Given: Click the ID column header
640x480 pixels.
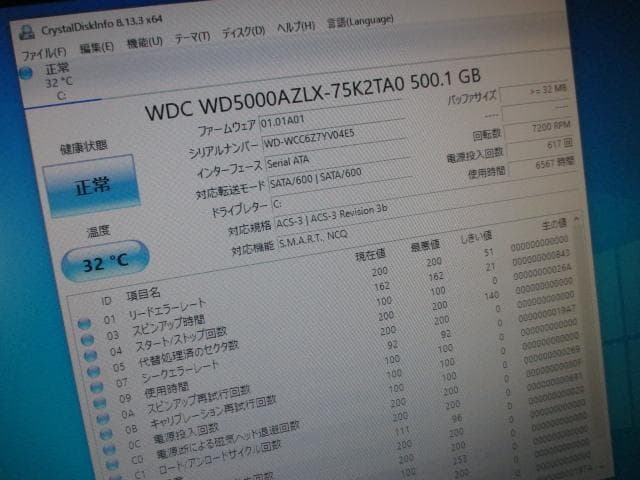Looking at the screenshot, I should pyautogui.click(x=106, y=301).
